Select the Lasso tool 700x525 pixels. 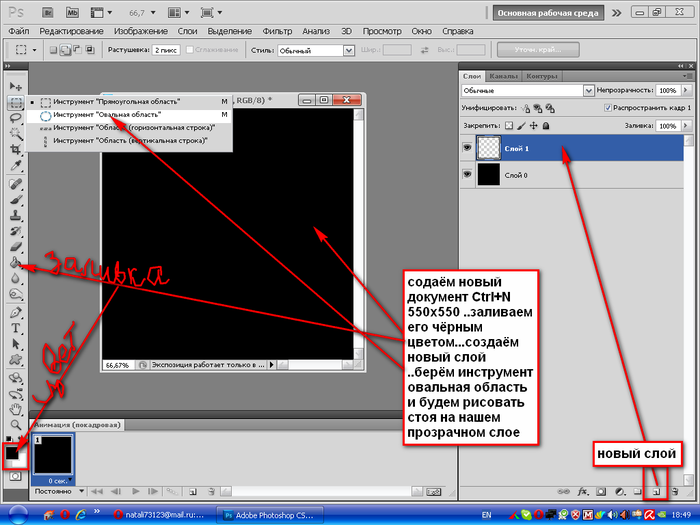(x=16, y=117)
